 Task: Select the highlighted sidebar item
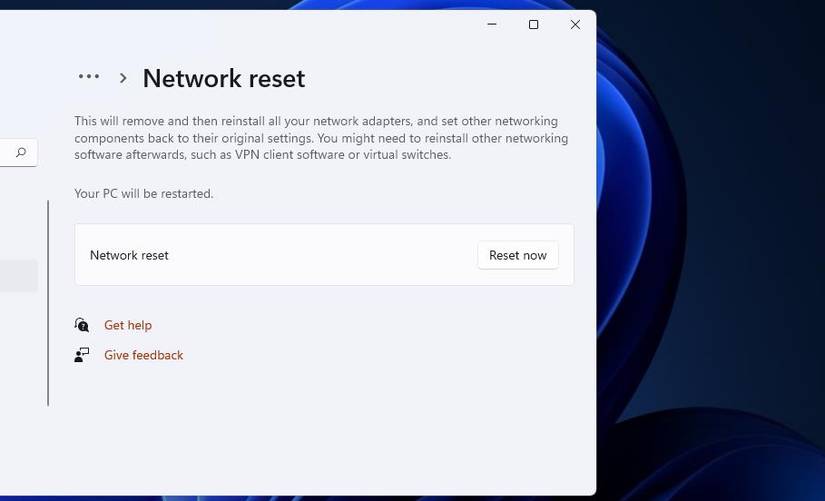coord(18,276)
